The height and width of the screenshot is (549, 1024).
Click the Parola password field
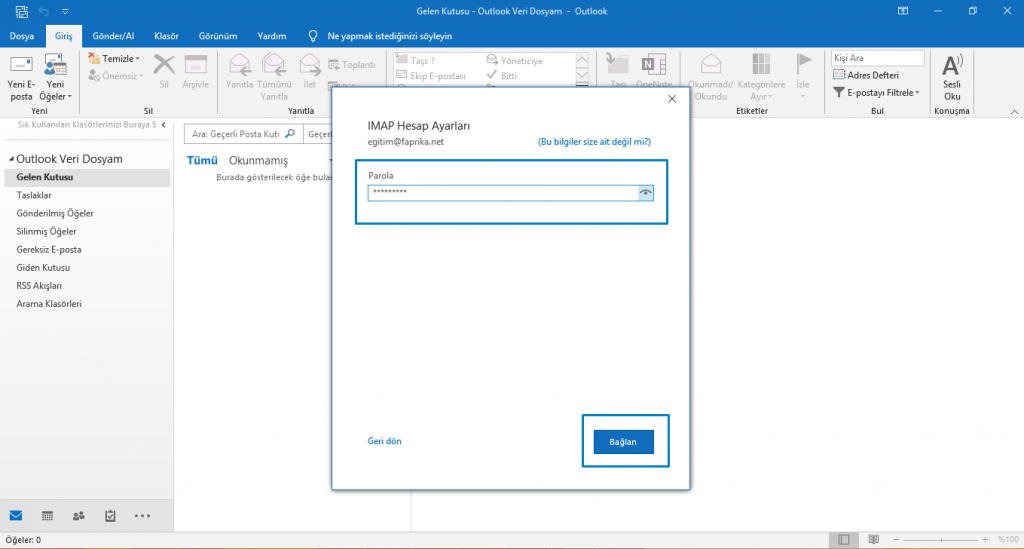(502, 192)
